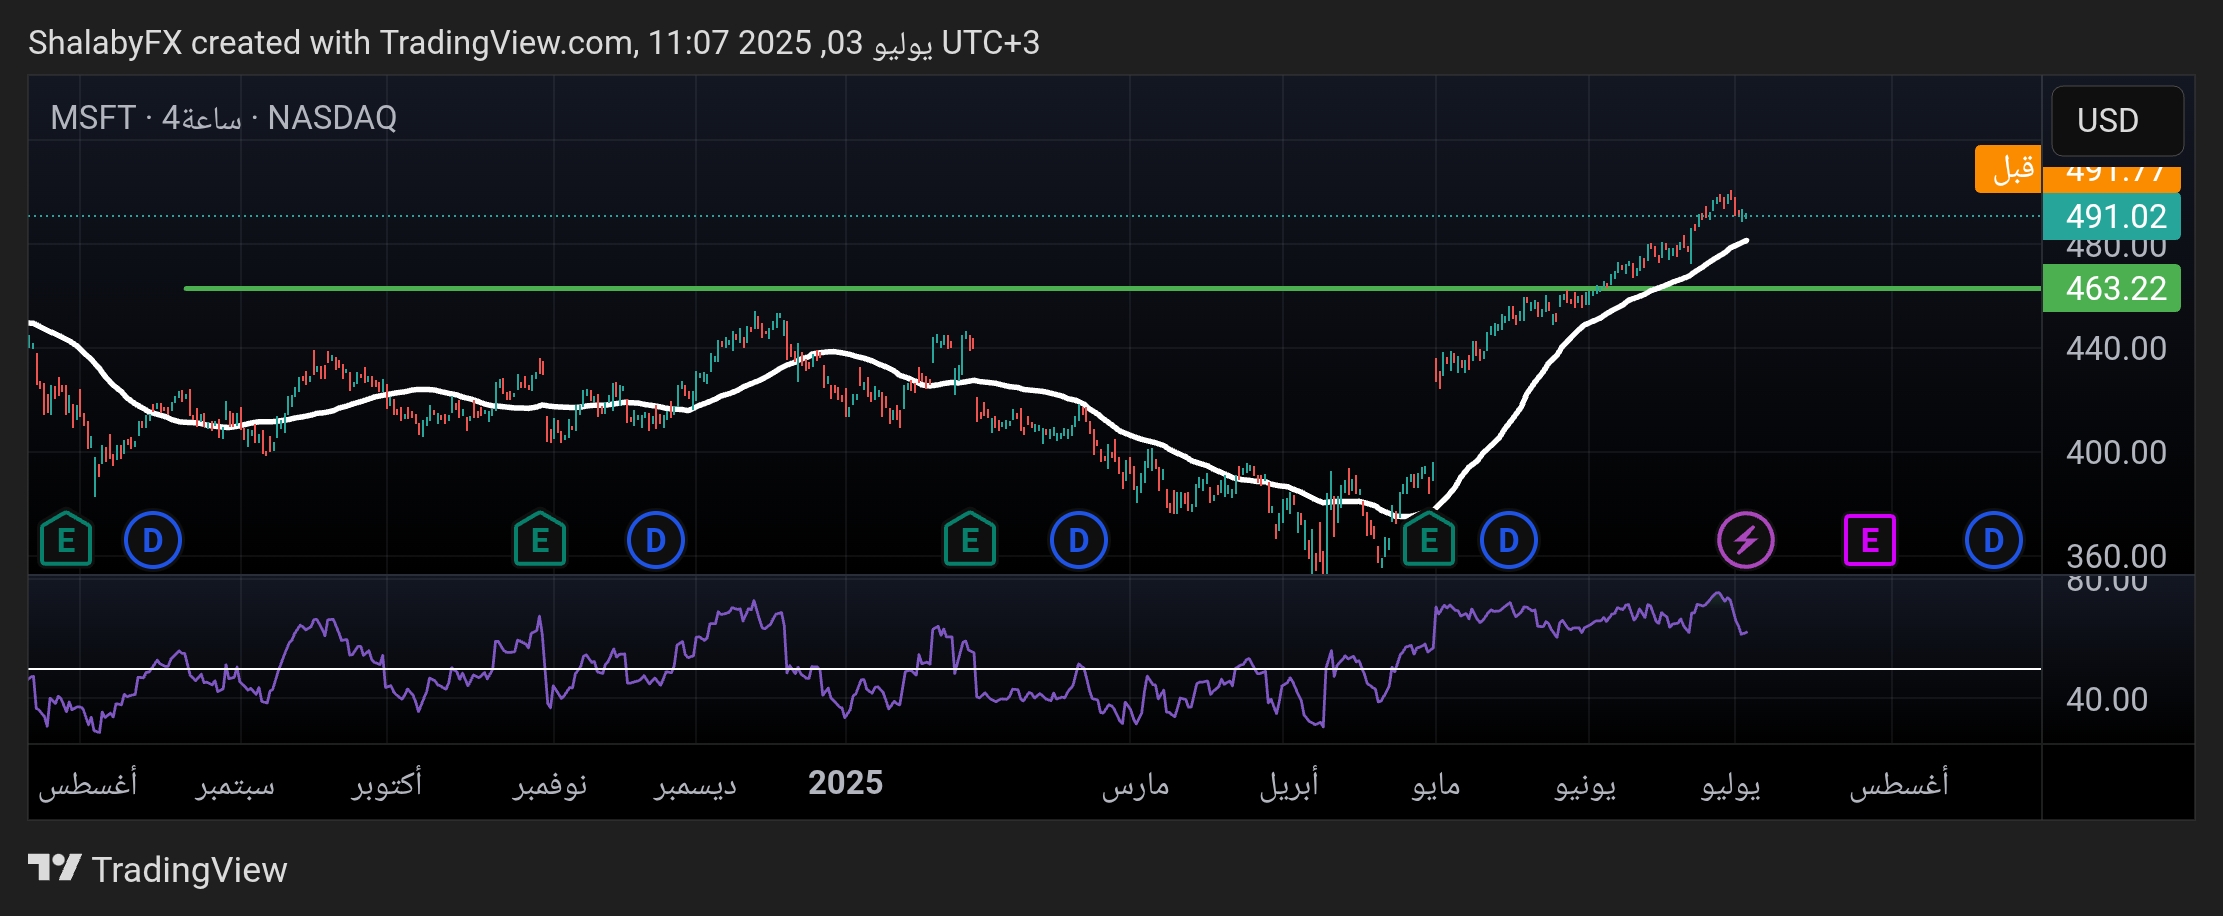Viewport: 2223px width, 916px height.
Task: Click the أغسطس label after يوليو
Action: coord(1899,785)
